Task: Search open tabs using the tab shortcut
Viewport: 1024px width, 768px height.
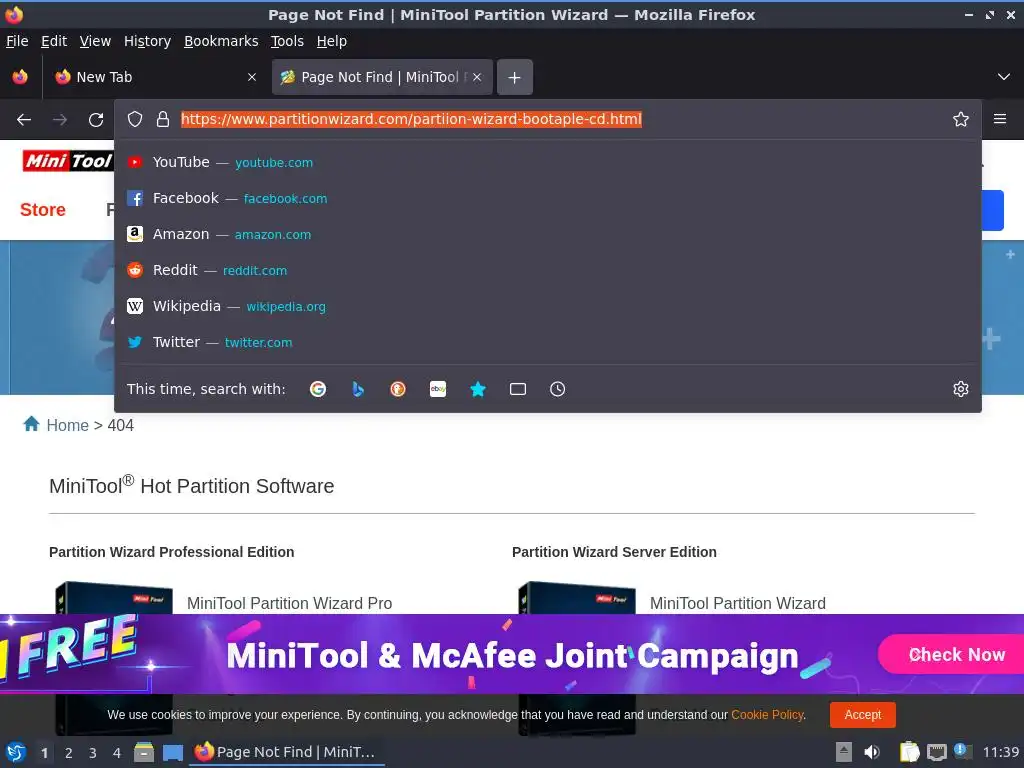Action: point(518,389)
